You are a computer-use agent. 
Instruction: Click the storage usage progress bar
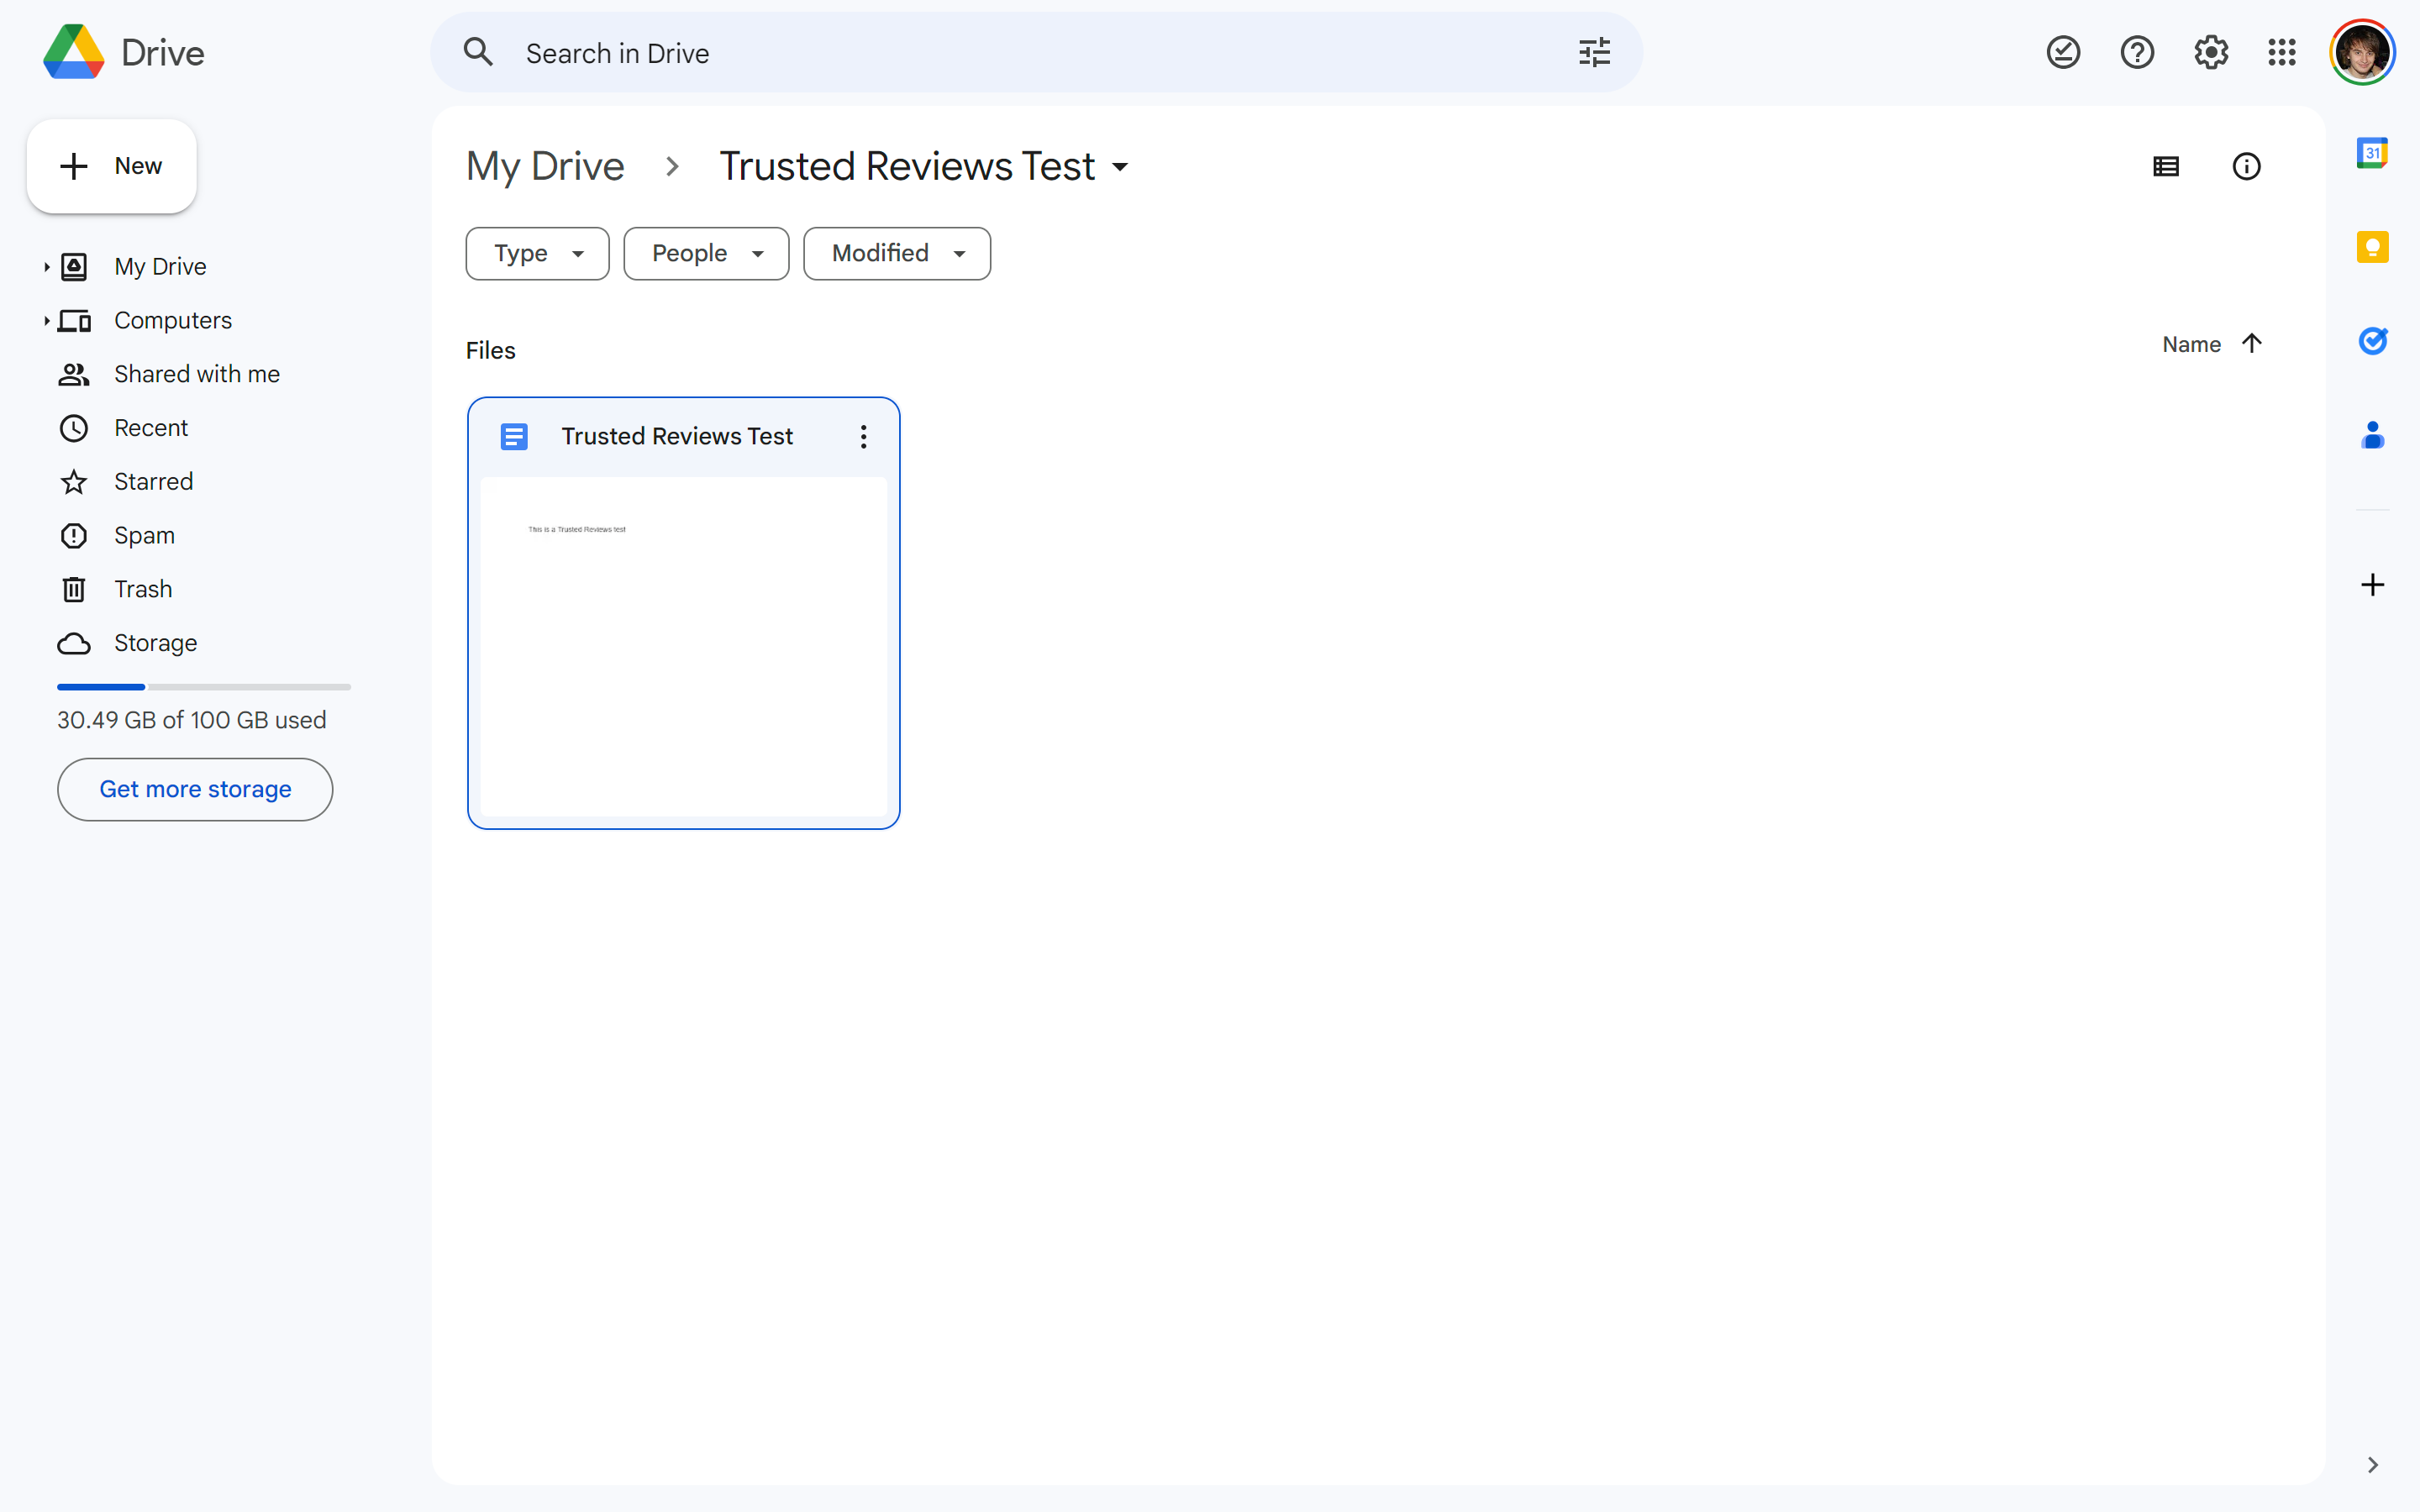[x=204, y=687]
